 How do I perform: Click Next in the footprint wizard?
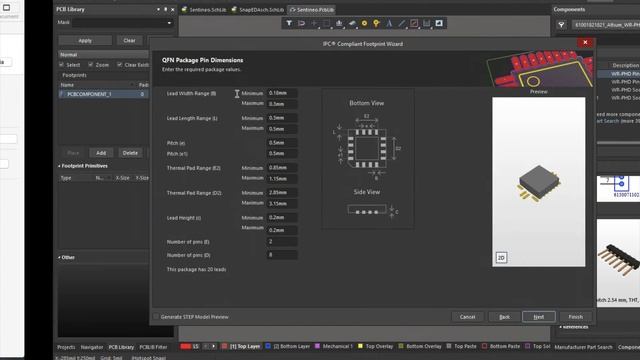pyautogui.click(x=539, y=317)
